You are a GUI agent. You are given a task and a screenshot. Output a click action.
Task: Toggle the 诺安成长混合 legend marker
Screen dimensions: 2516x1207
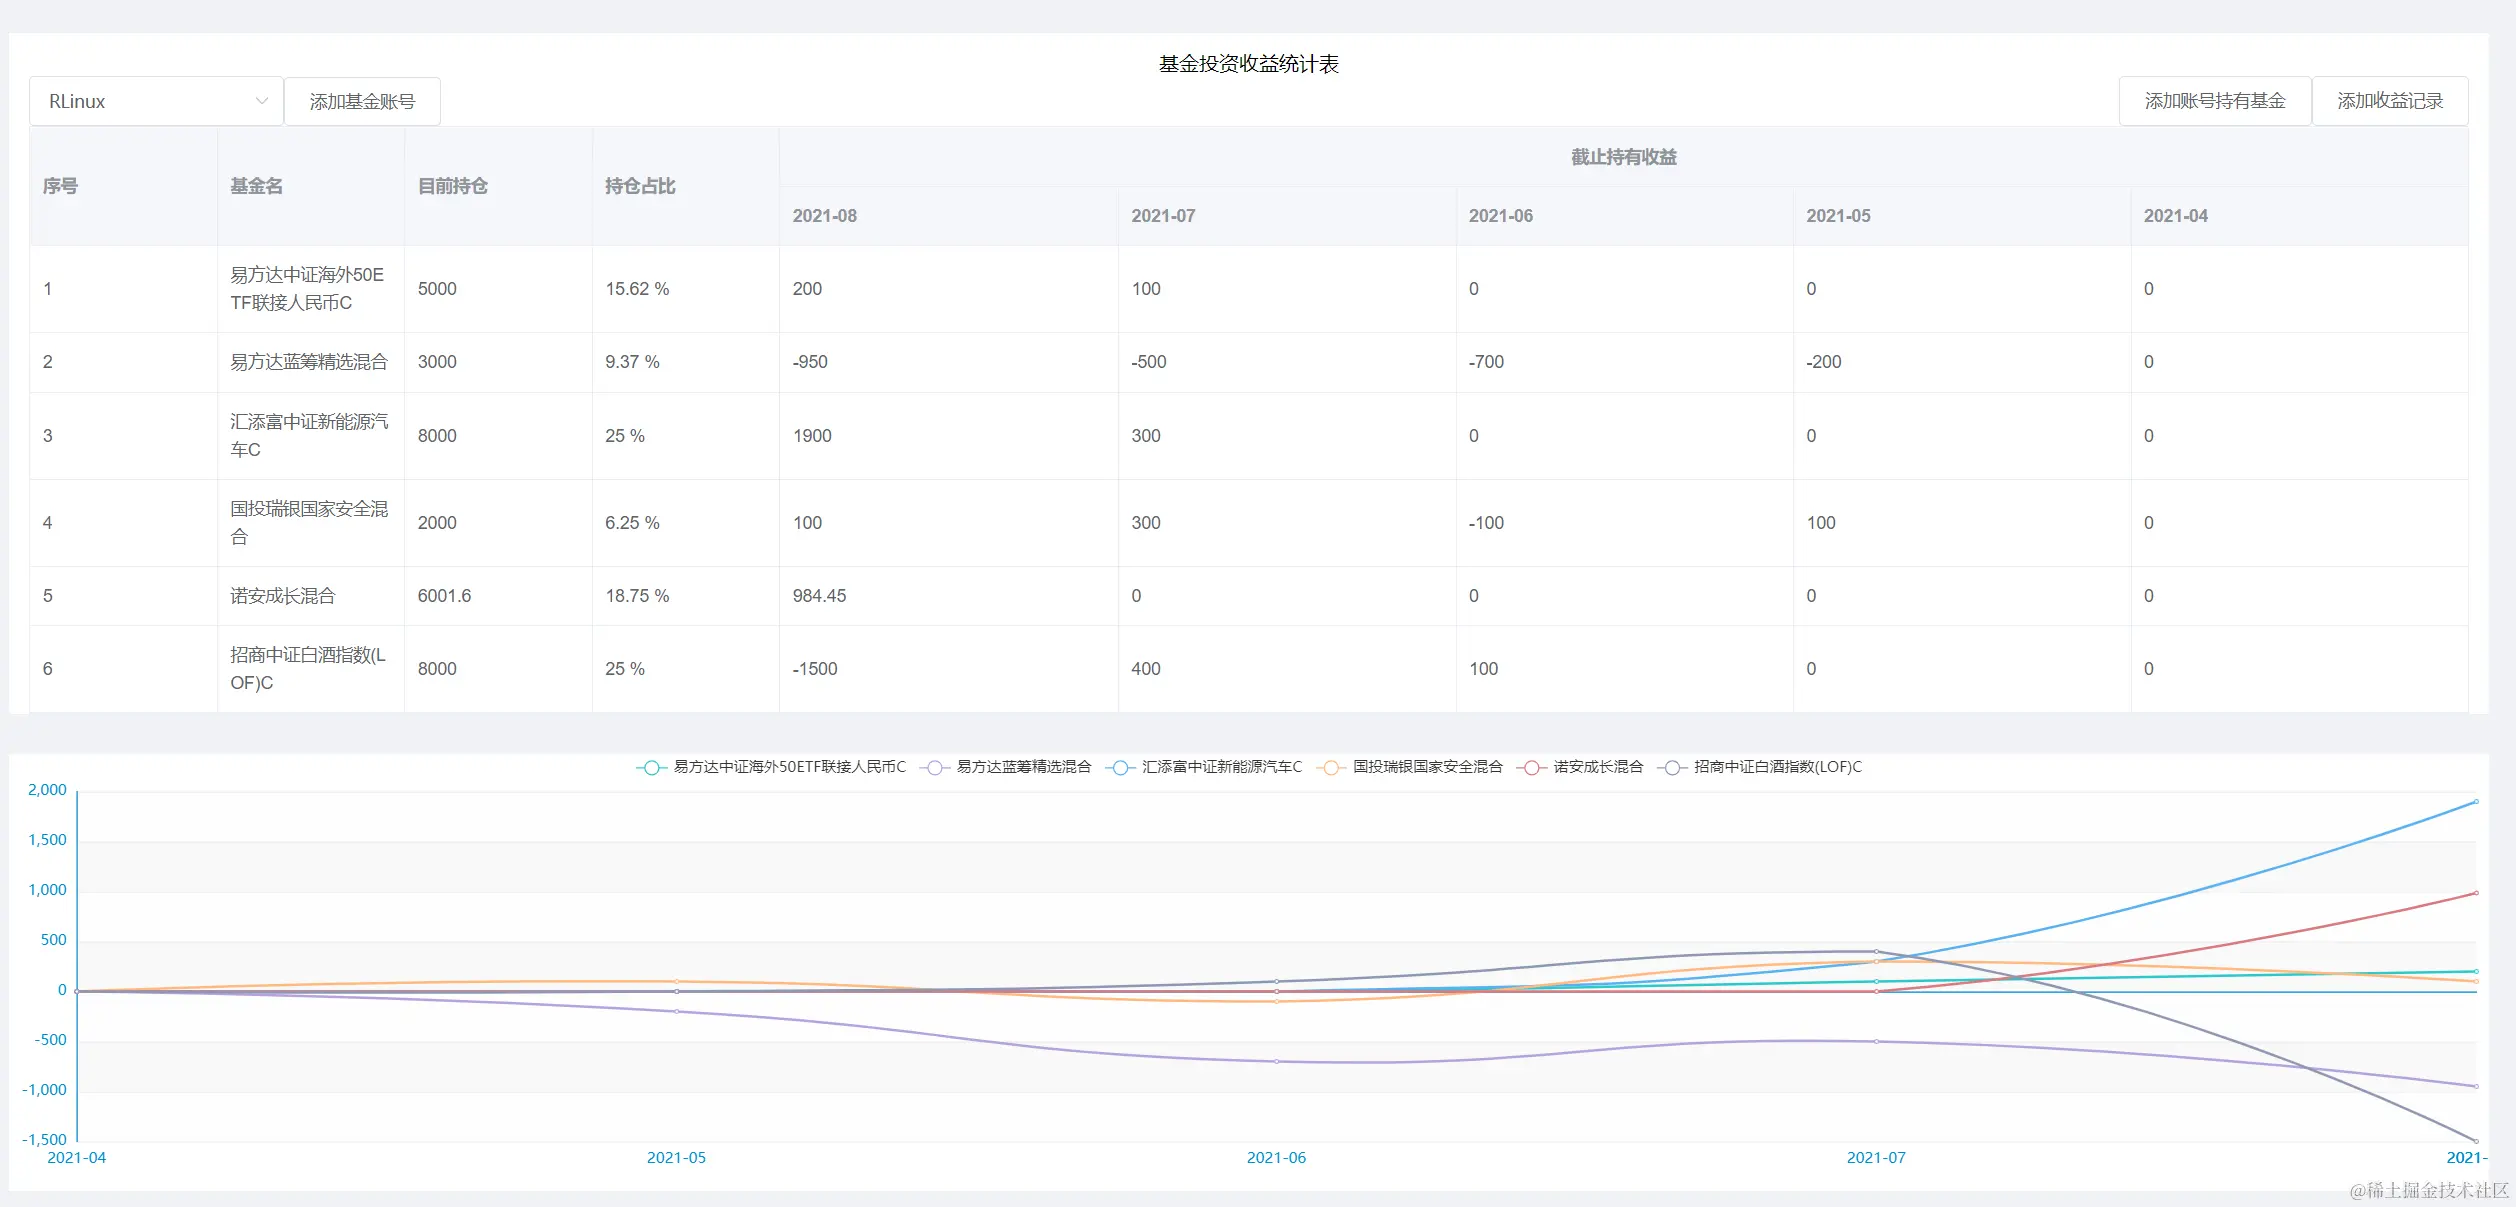tap(1531, 768)
